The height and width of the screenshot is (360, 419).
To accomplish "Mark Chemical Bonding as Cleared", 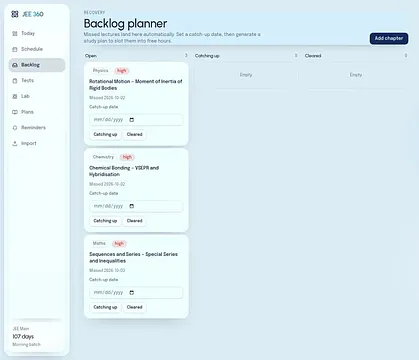I will (134, 221).
